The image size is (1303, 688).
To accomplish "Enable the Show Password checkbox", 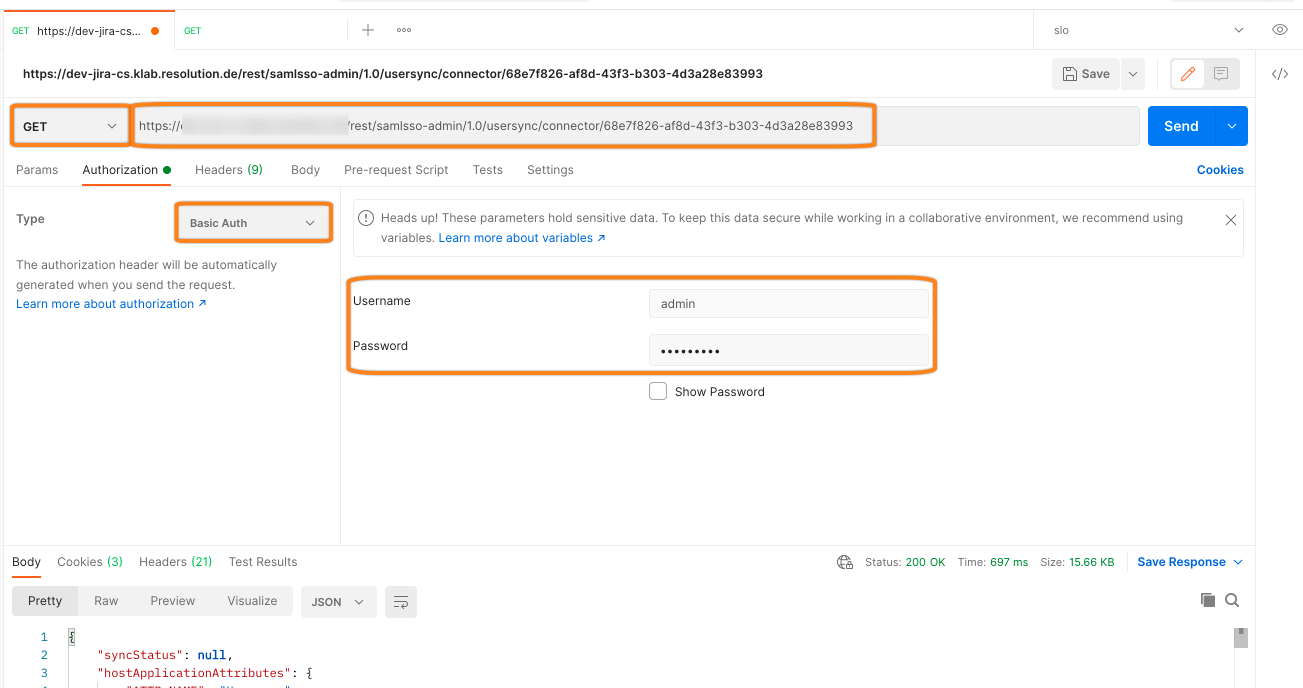I will click(x=658, y=392).
